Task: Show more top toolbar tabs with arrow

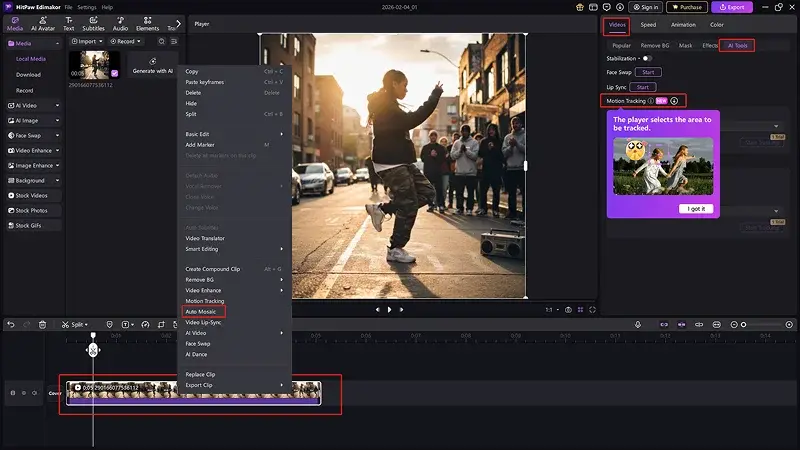Action: [x=178, y=23]
